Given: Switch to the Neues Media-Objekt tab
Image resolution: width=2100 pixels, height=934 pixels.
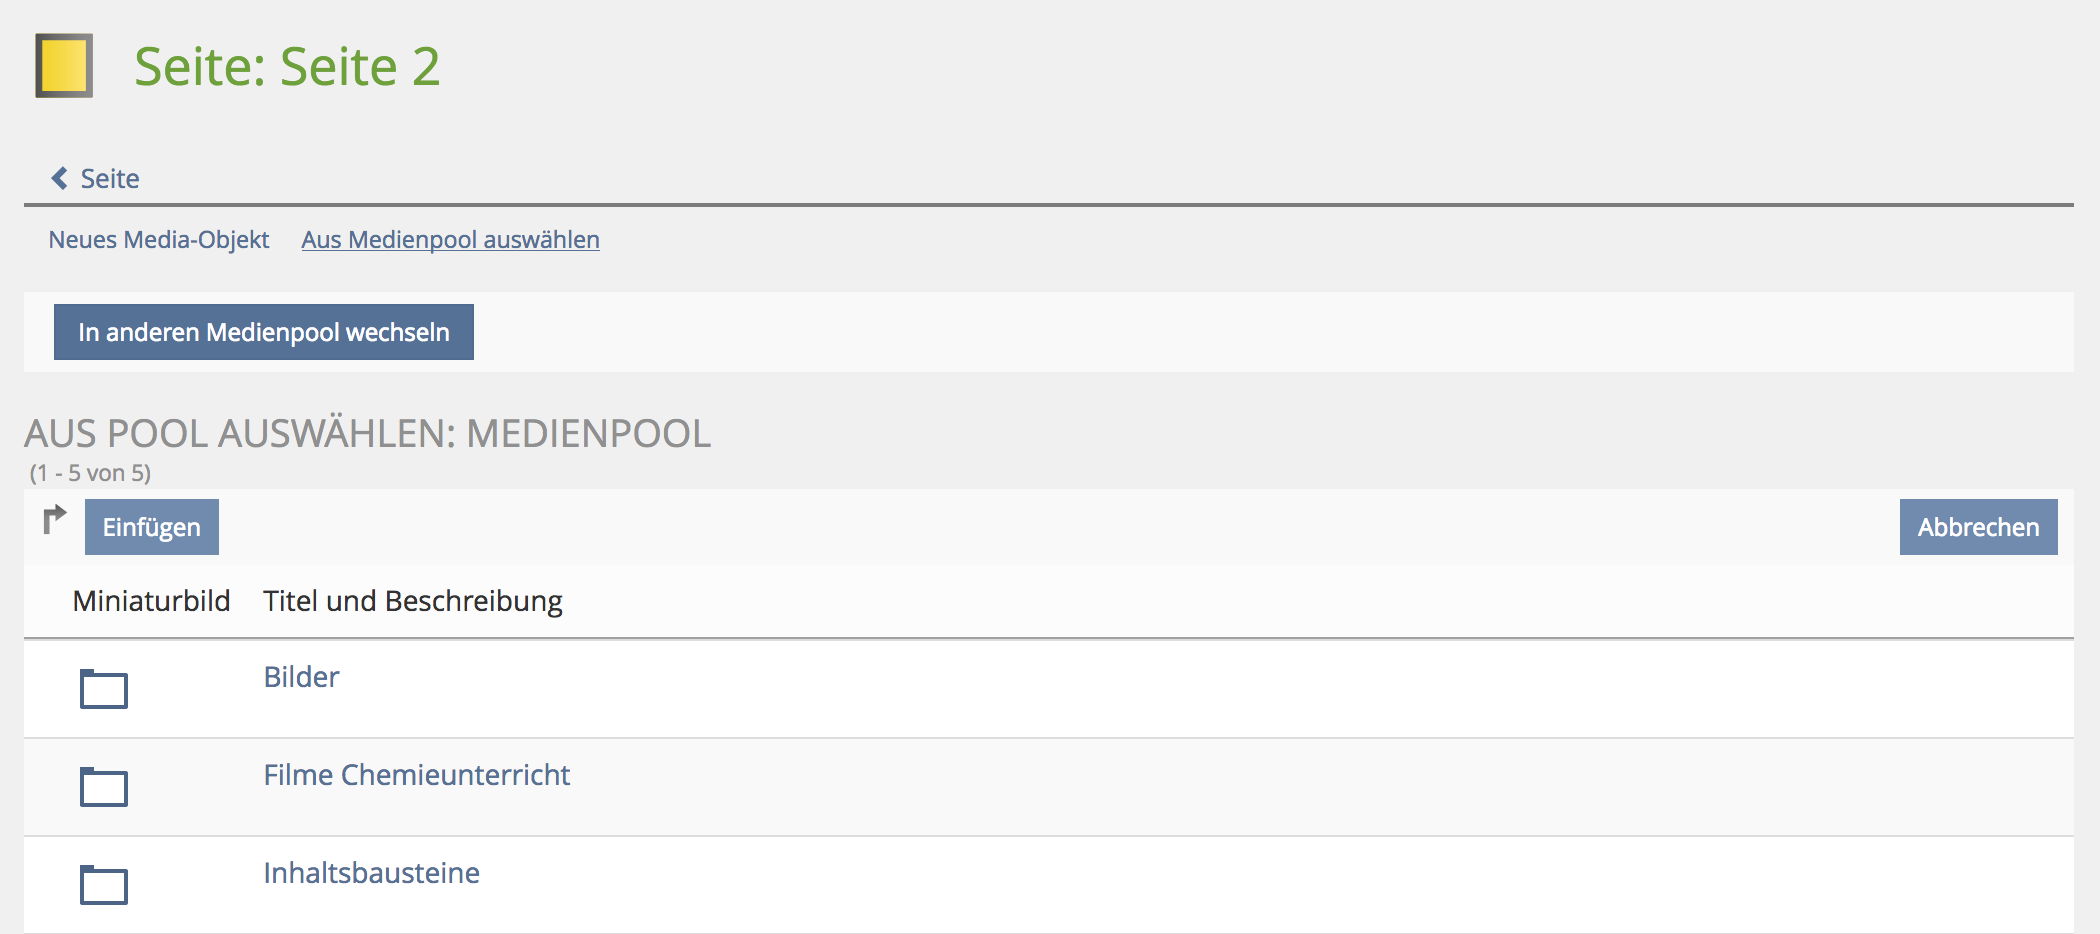Looking at the screenshot, I should pos(159,240).
